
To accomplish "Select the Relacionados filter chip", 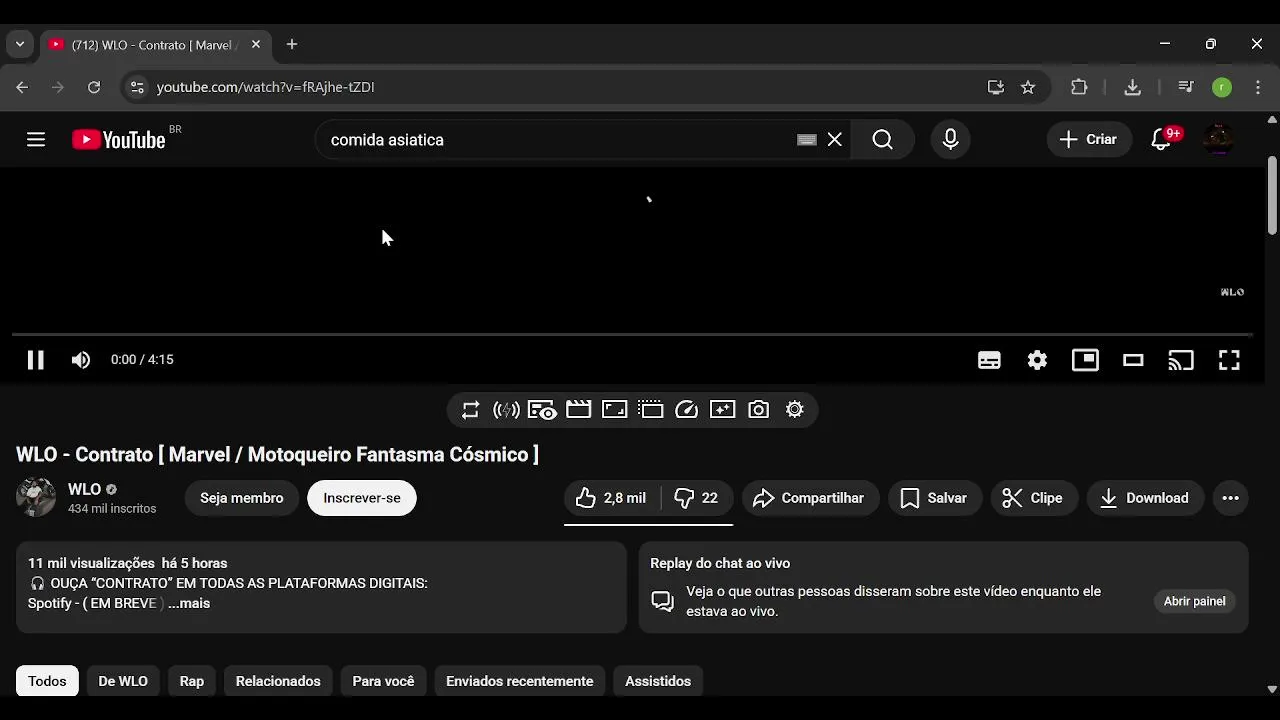I will pos(278,681).
